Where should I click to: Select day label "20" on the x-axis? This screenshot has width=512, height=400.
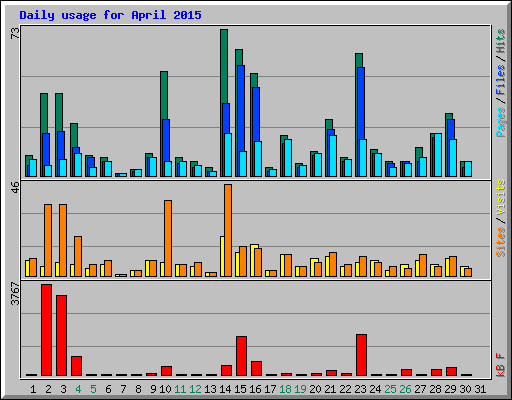(315, 389)
